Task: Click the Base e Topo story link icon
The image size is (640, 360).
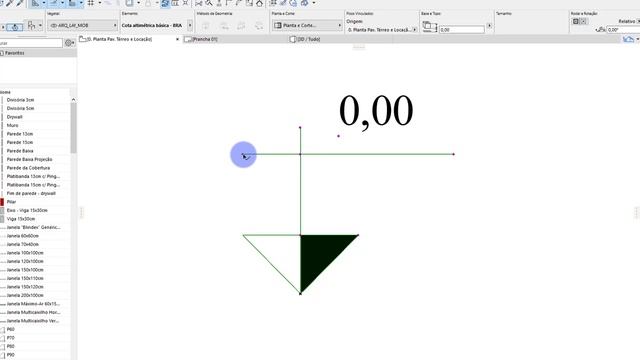Action: point(429,27)
